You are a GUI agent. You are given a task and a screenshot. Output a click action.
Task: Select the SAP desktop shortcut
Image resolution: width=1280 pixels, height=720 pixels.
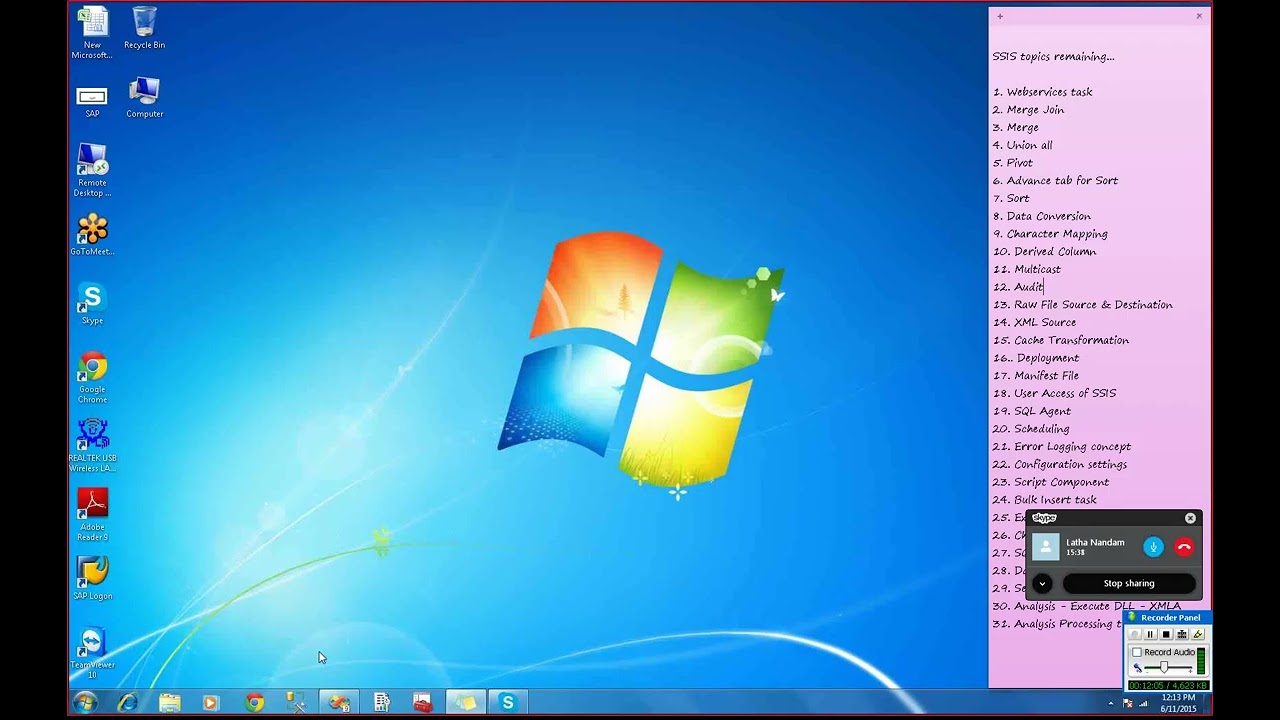coord(92,101)
